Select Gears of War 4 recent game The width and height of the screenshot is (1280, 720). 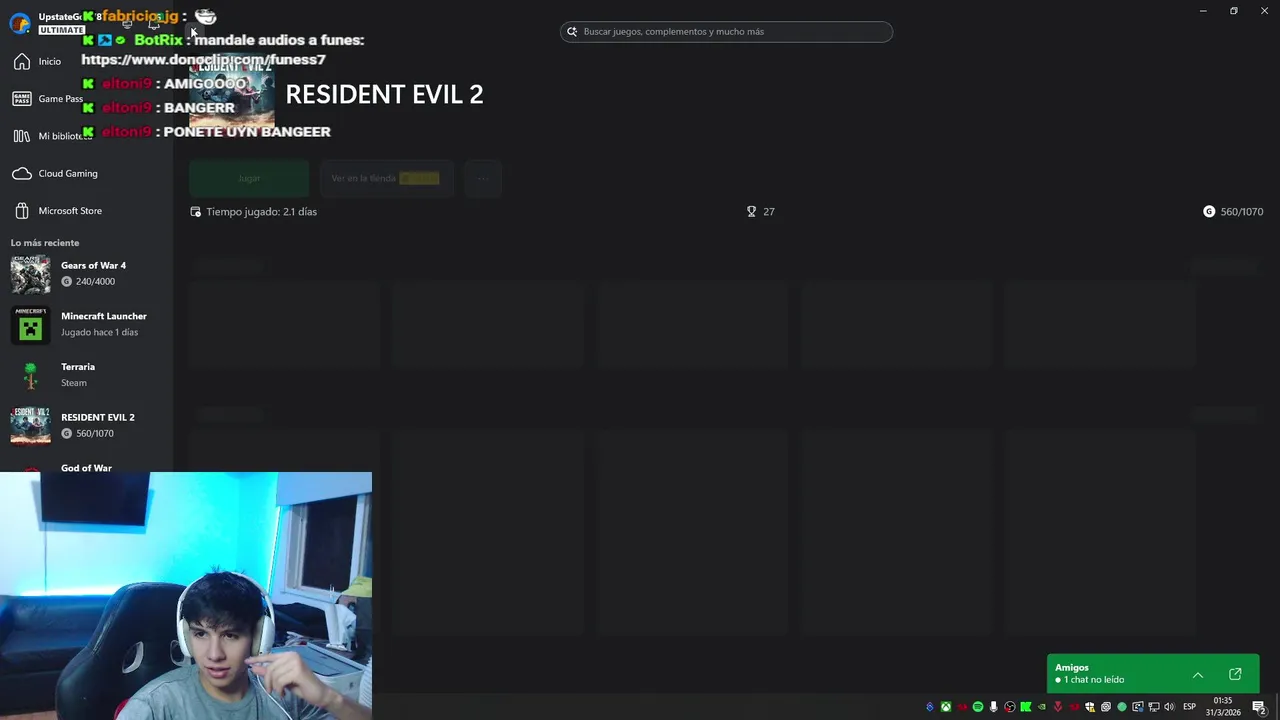tap(86, 273)
